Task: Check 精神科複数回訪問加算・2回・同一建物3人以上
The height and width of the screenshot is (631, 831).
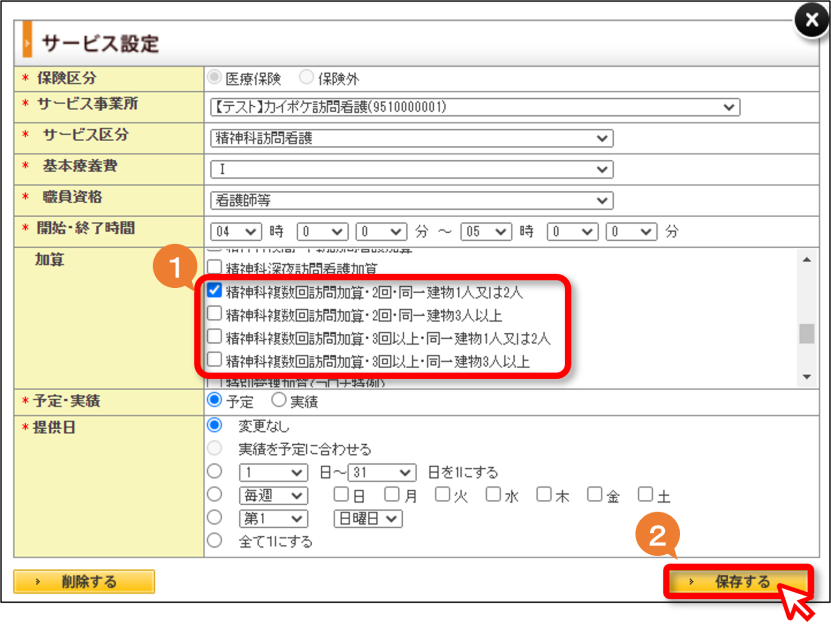Action: 214,313
